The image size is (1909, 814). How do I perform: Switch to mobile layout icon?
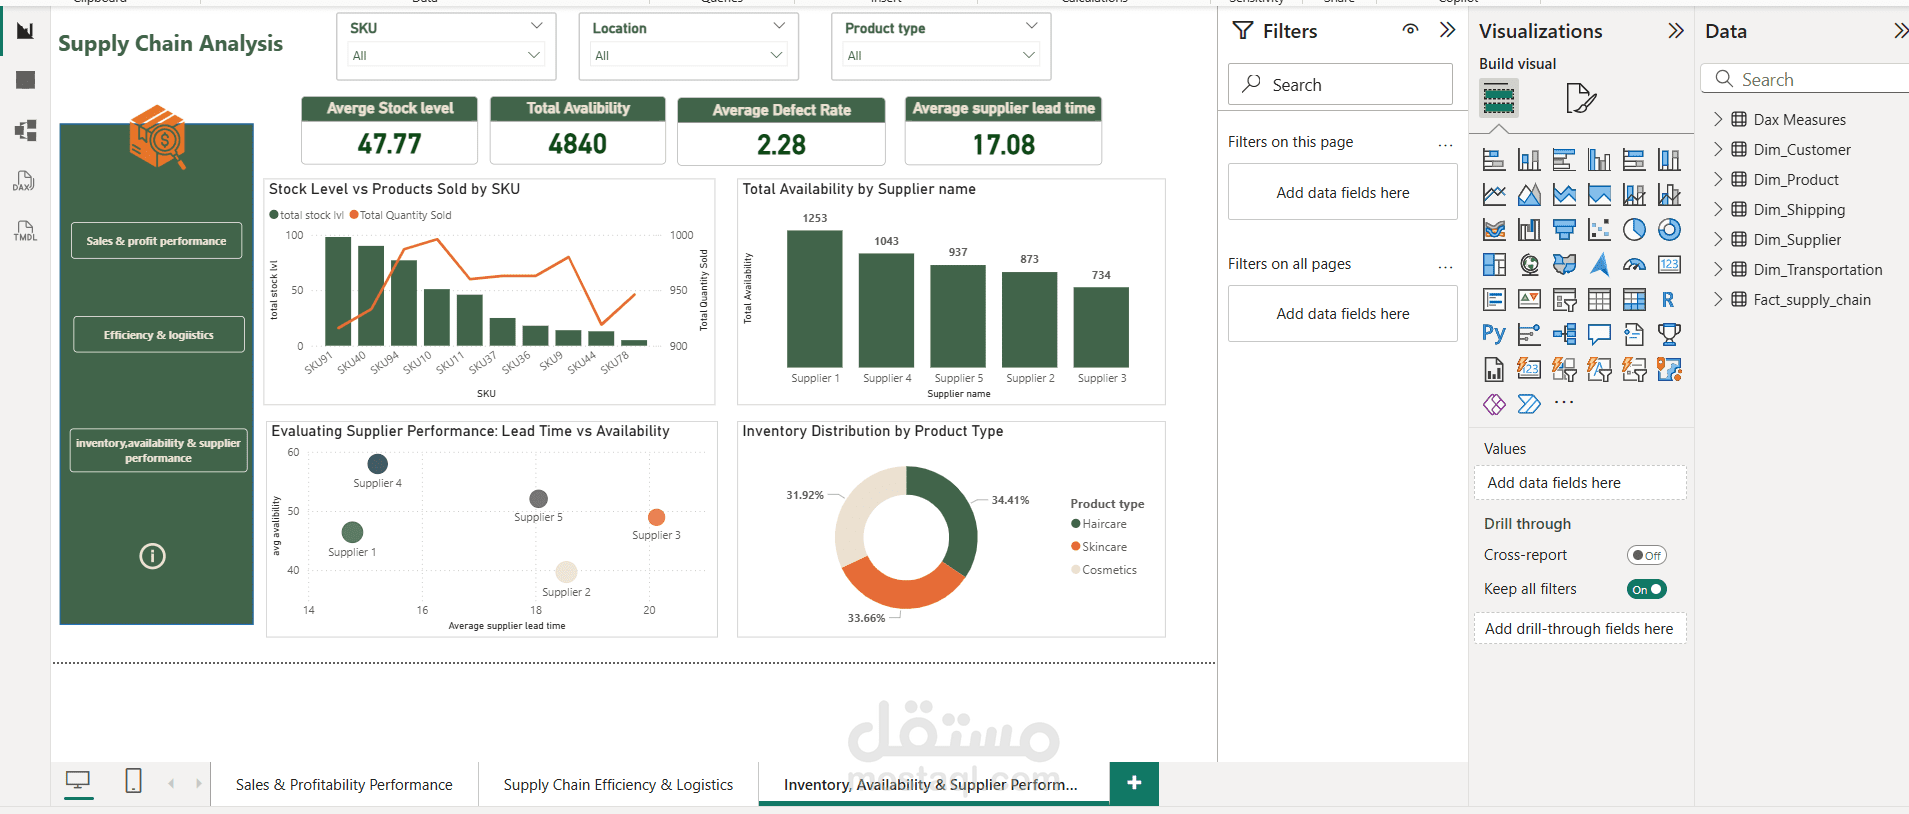133,781
